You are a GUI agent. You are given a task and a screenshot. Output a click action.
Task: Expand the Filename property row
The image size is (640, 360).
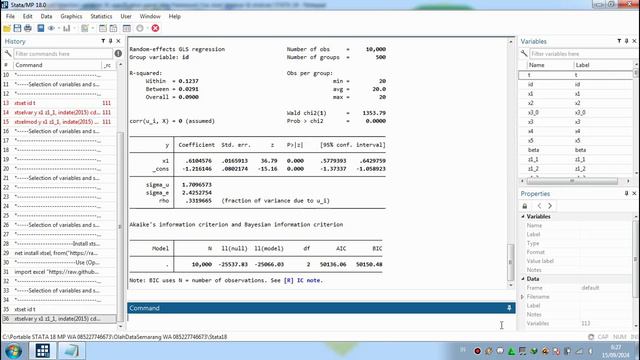pos(522,297)
